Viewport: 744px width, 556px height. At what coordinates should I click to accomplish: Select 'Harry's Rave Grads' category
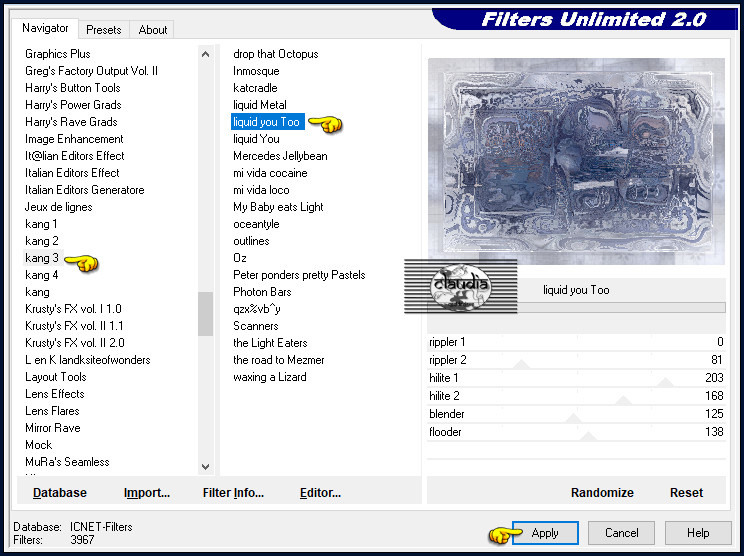tap(71, 122)
